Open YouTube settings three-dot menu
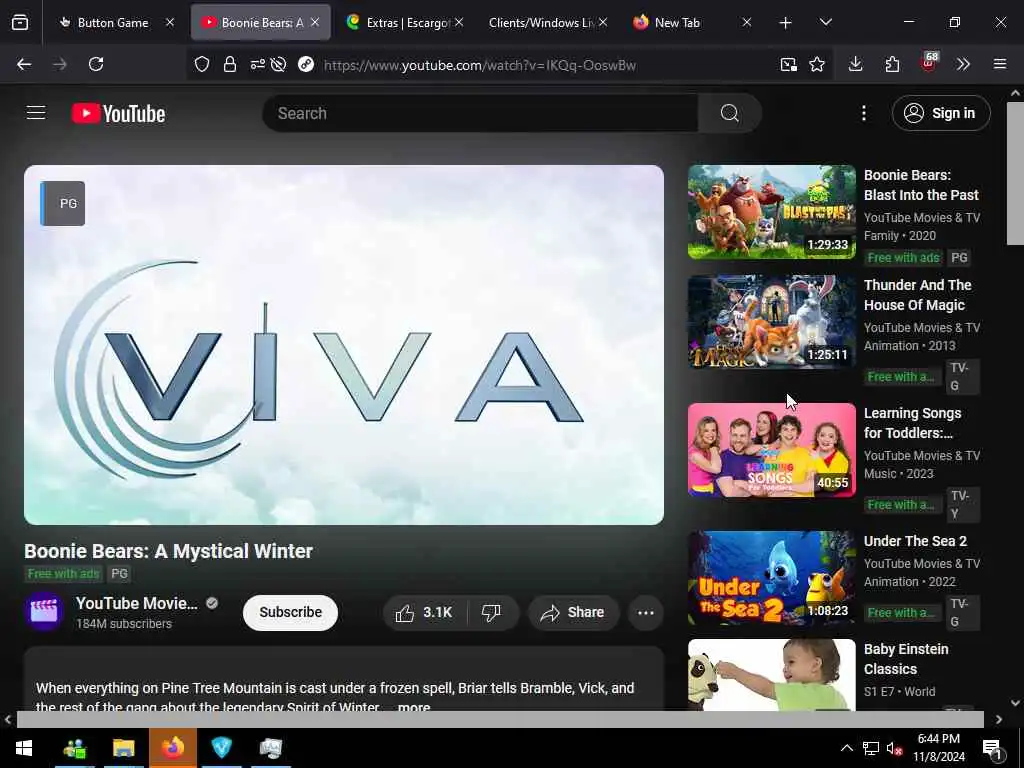The width and height of the screenshot is (1024, 768). tap(863, 113)
